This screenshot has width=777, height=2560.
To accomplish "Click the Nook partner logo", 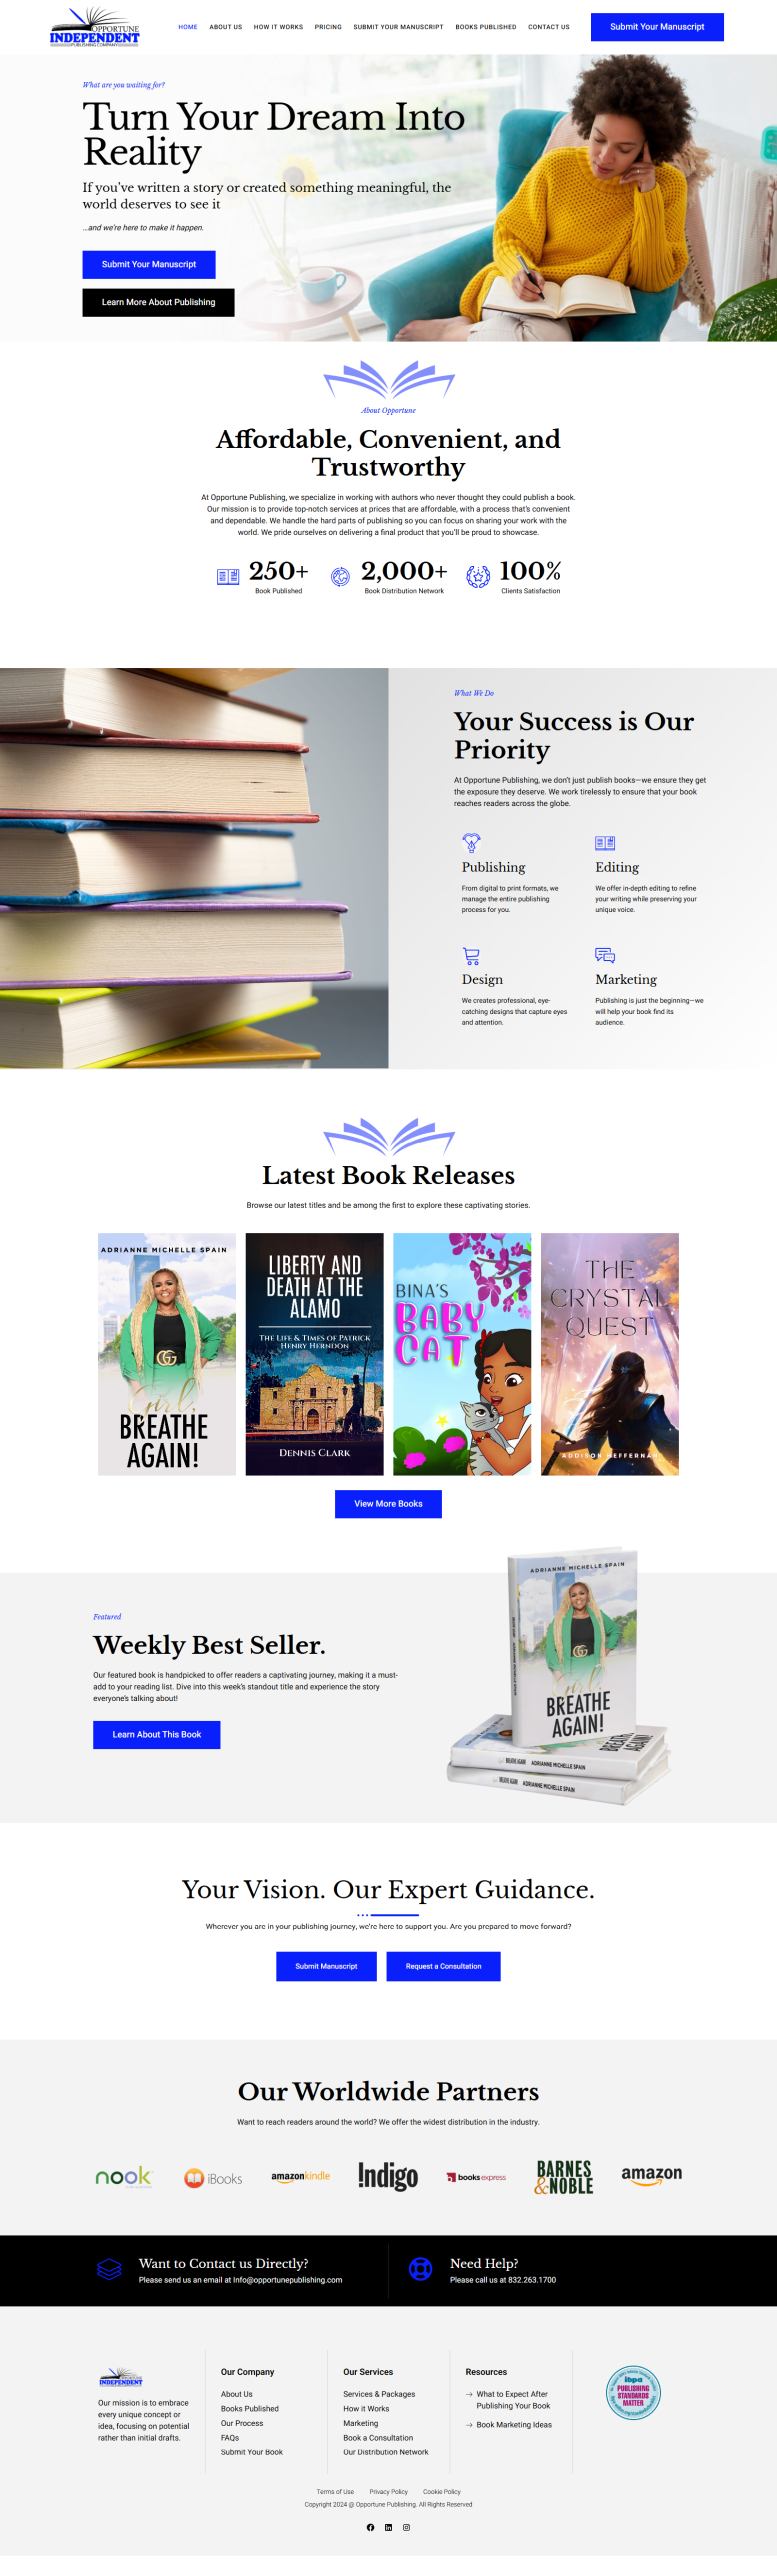I will pos(124,2176).
